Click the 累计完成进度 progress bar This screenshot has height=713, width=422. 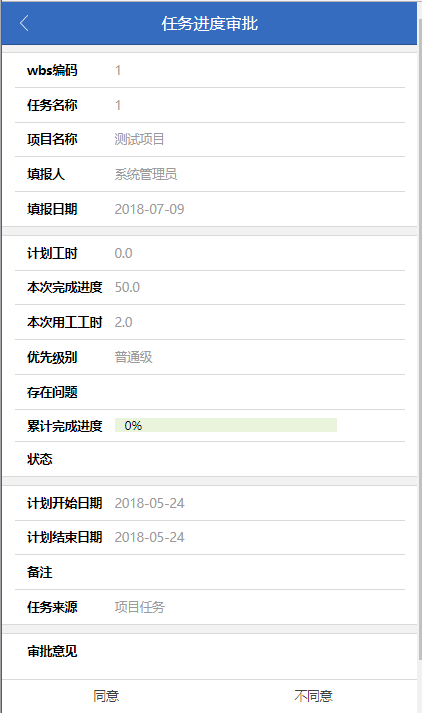click(226, 425)
